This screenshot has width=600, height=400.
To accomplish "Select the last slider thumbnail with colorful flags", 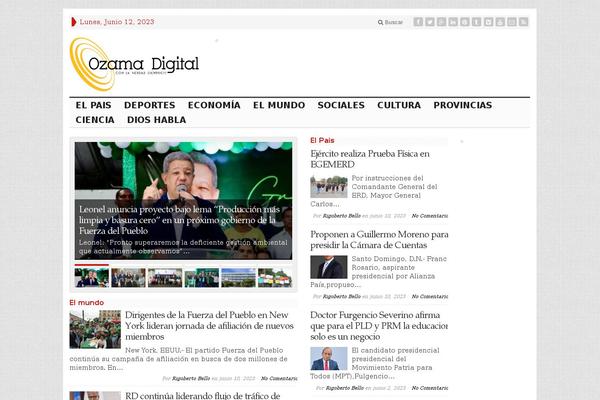I will pos(275,278).
